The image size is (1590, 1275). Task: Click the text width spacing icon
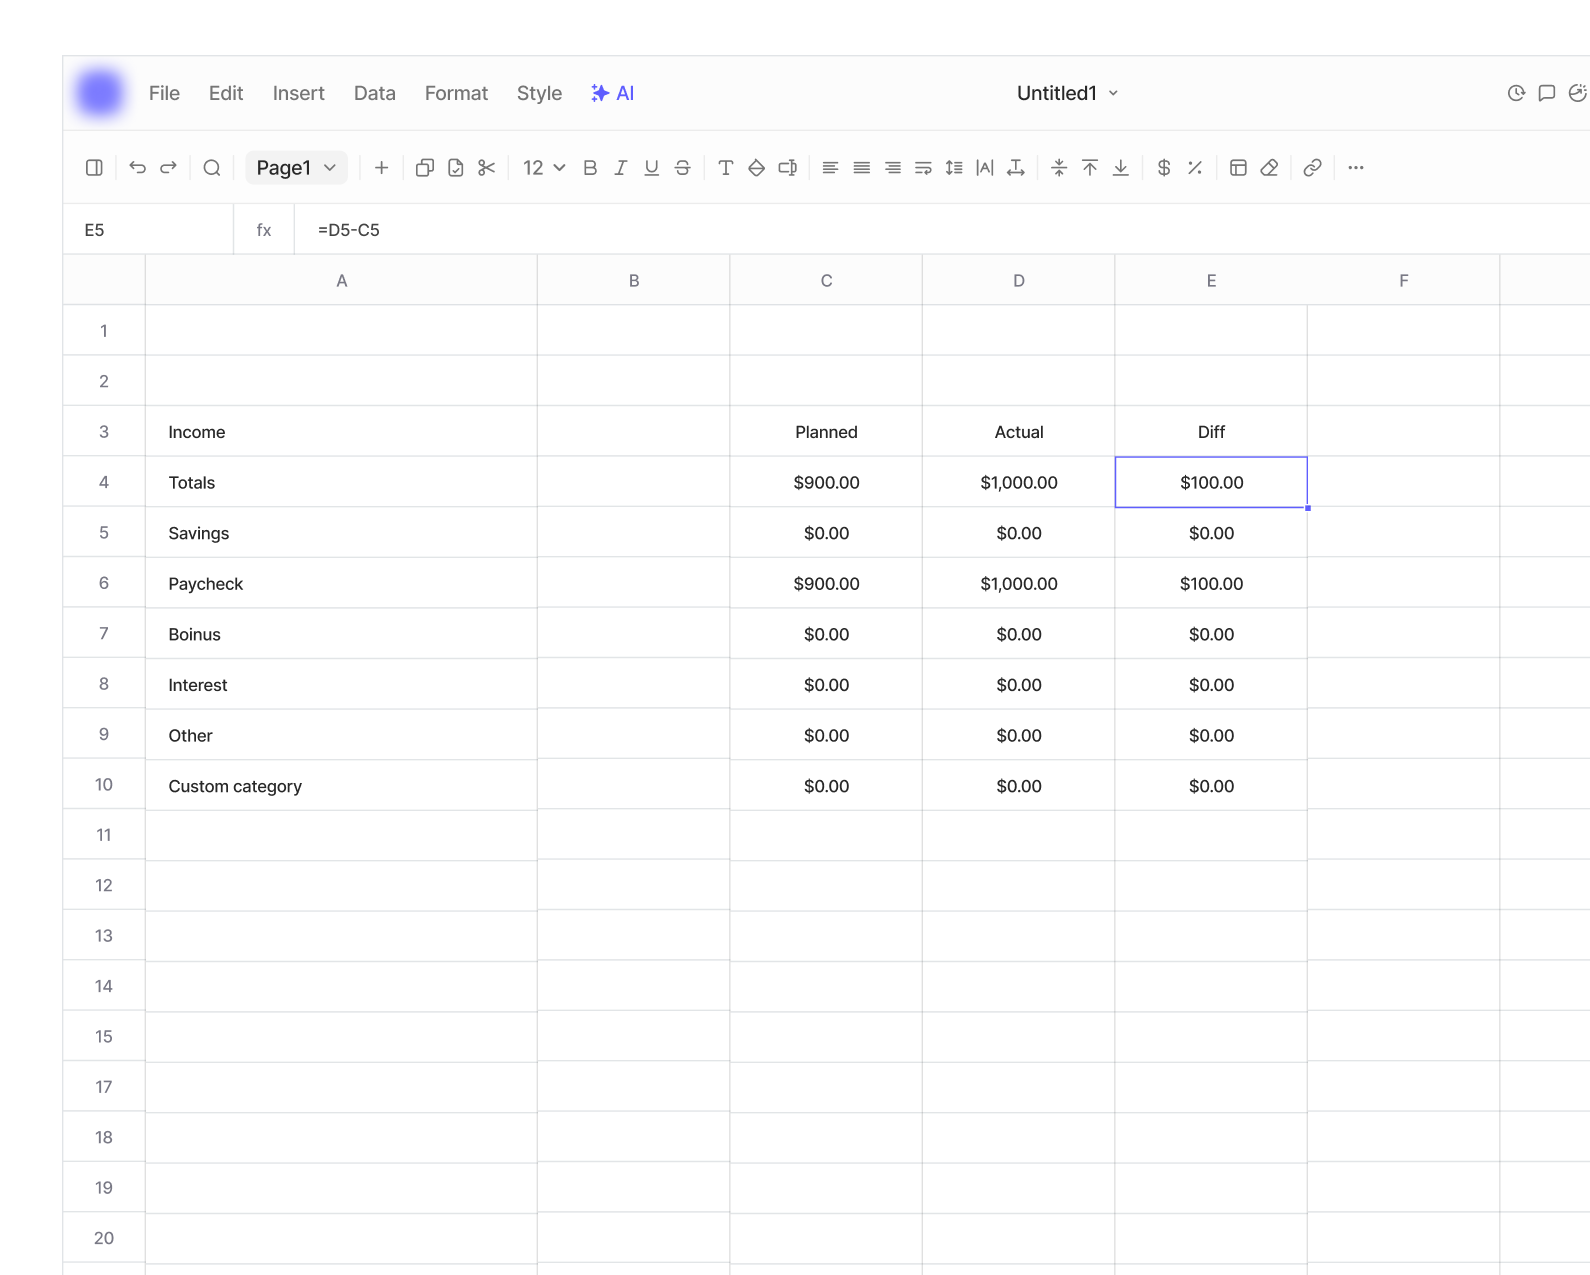[x=985, y=168]
